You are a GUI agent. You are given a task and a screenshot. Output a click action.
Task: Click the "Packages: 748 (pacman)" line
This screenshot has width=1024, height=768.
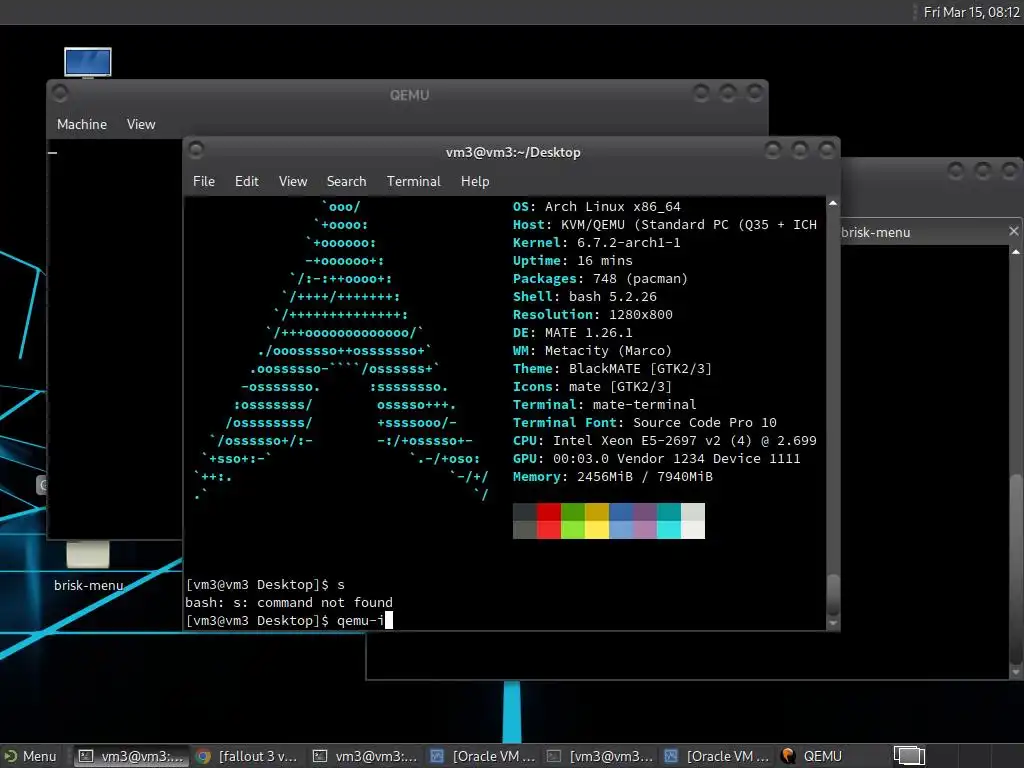(x=600, y=279)
